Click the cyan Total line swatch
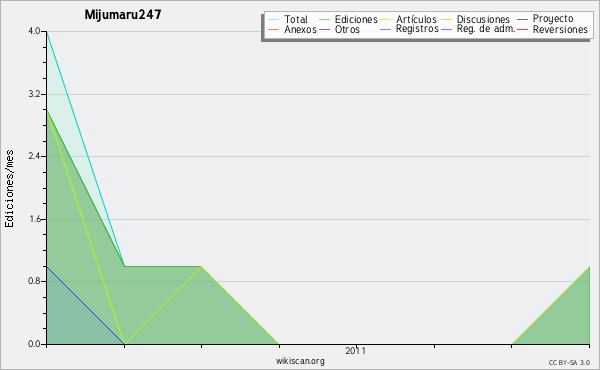600x370 pixels. pyautogui.click(x=274, y=19)
